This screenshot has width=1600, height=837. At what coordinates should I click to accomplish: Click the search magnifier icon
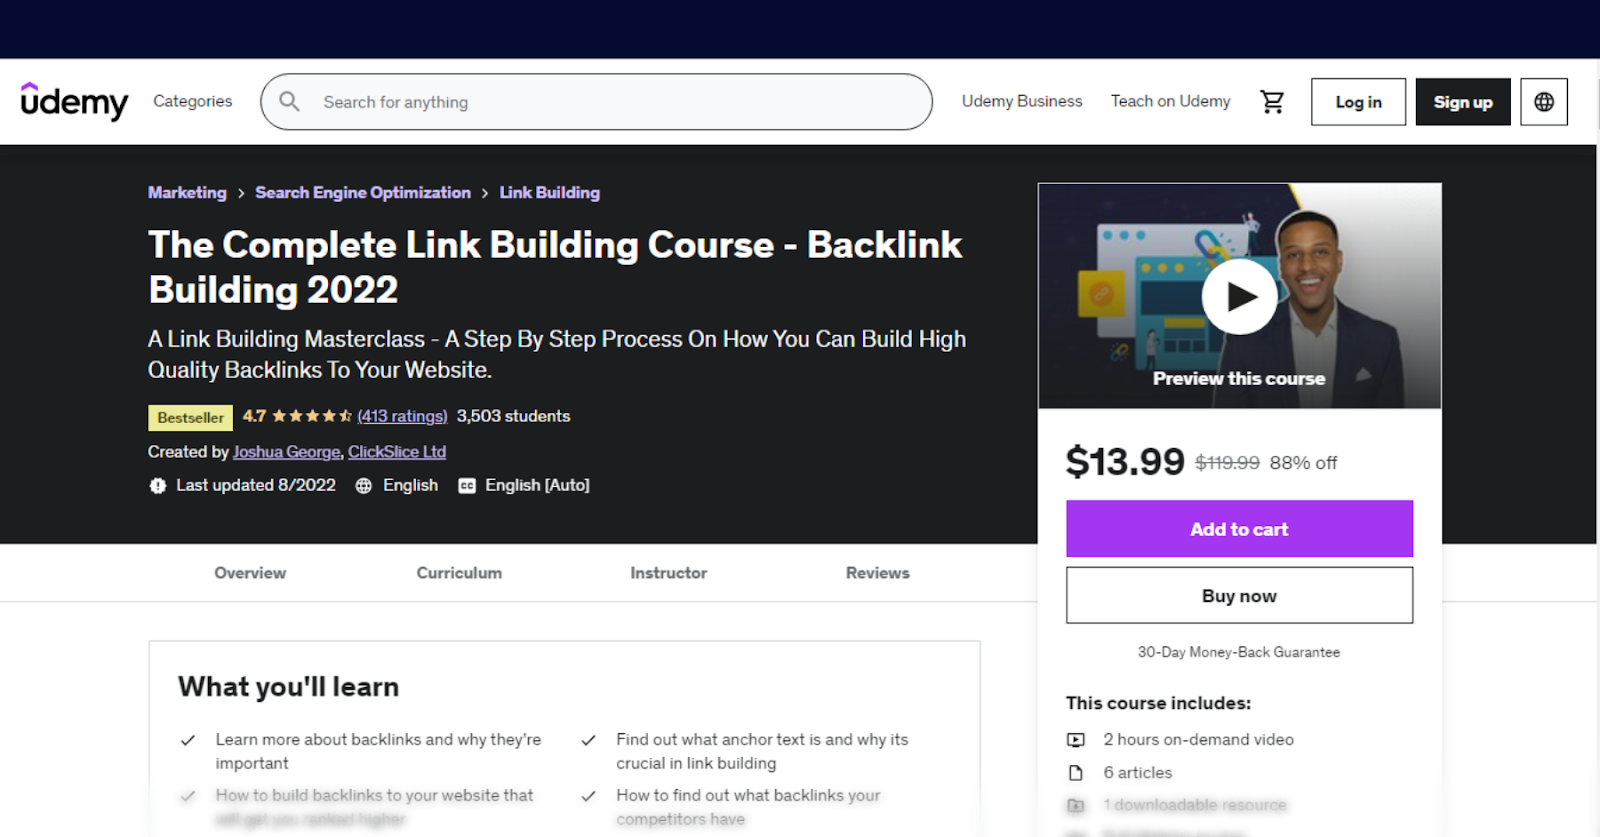pyautogui.click(x=290, y=101)
